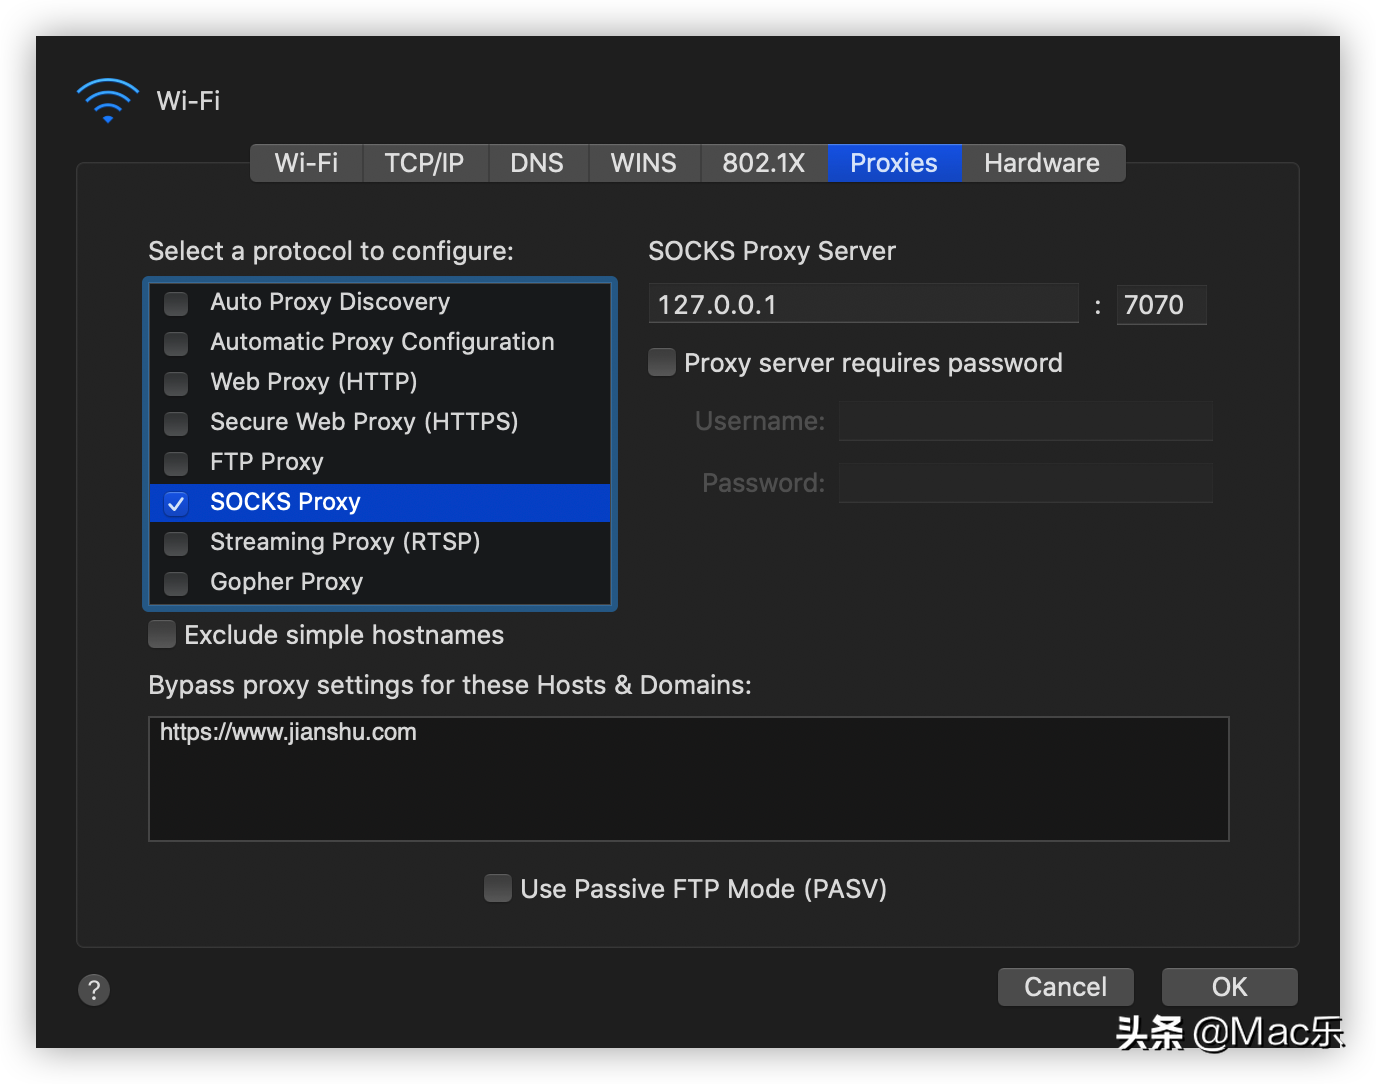This screenshot has height=1084, width=1376.
Task: Select the Proxies tab
Action: coord(894,163)
